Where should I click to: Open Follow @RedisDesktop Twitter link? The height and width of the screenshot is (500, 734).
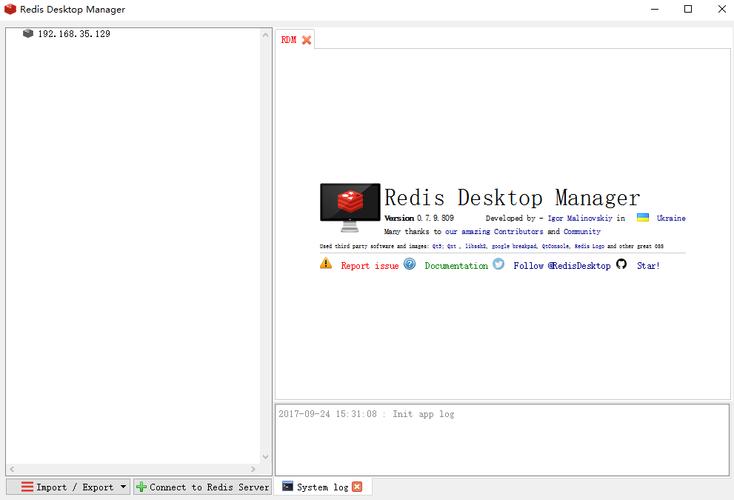click(x=562, y=265)
